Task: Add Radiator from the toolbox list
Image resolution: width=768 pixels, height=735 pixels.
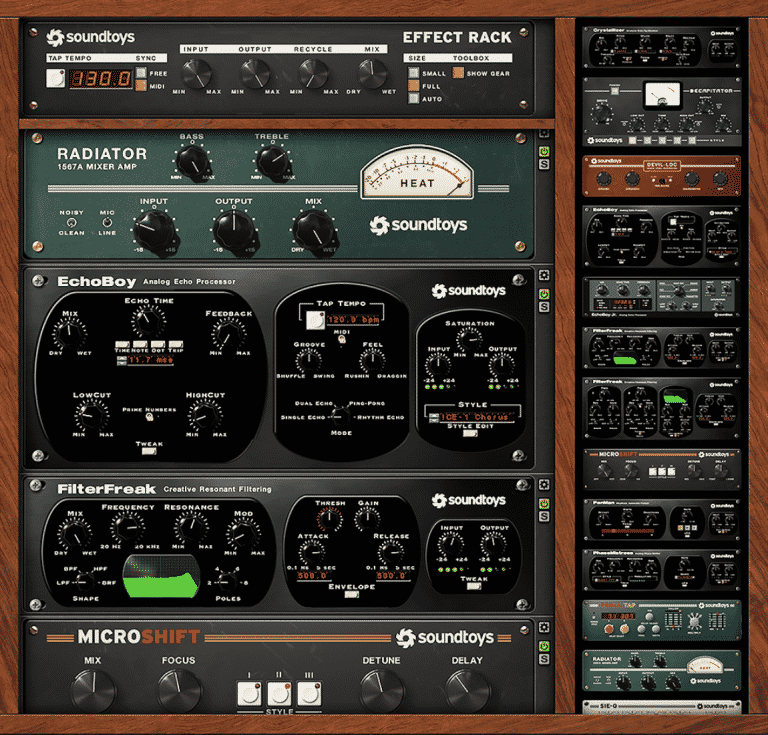Action: click(x=661, y=670)
